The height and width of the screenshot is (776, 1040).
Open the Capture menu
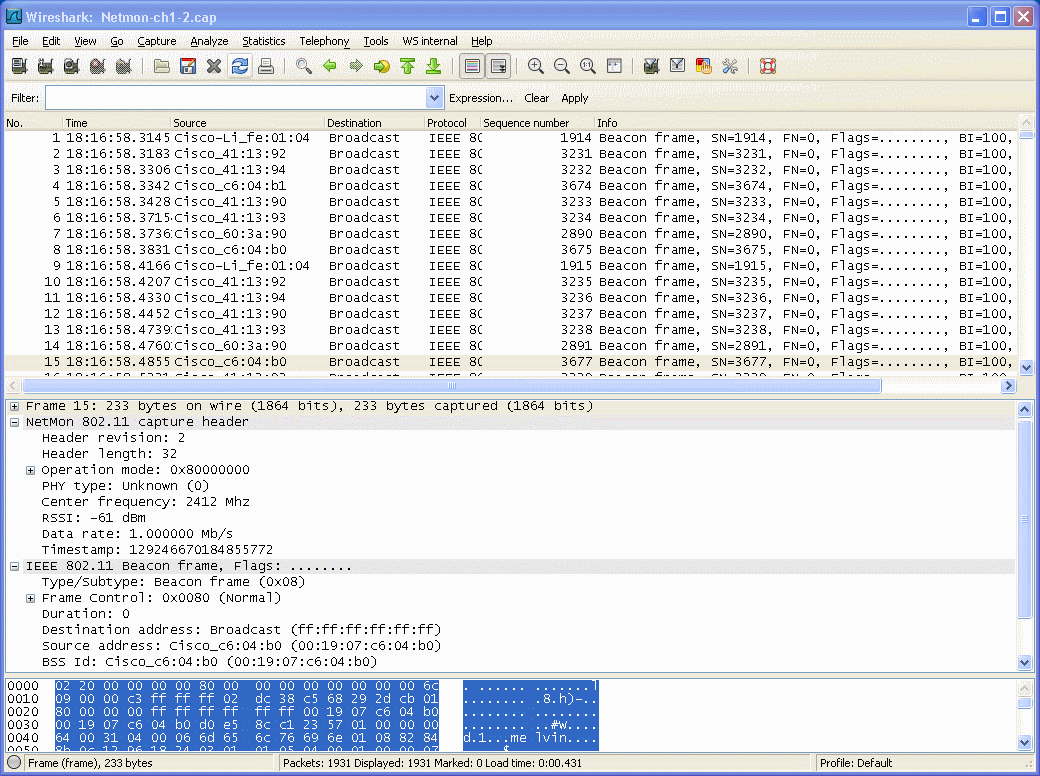click(x=157, y=41)
